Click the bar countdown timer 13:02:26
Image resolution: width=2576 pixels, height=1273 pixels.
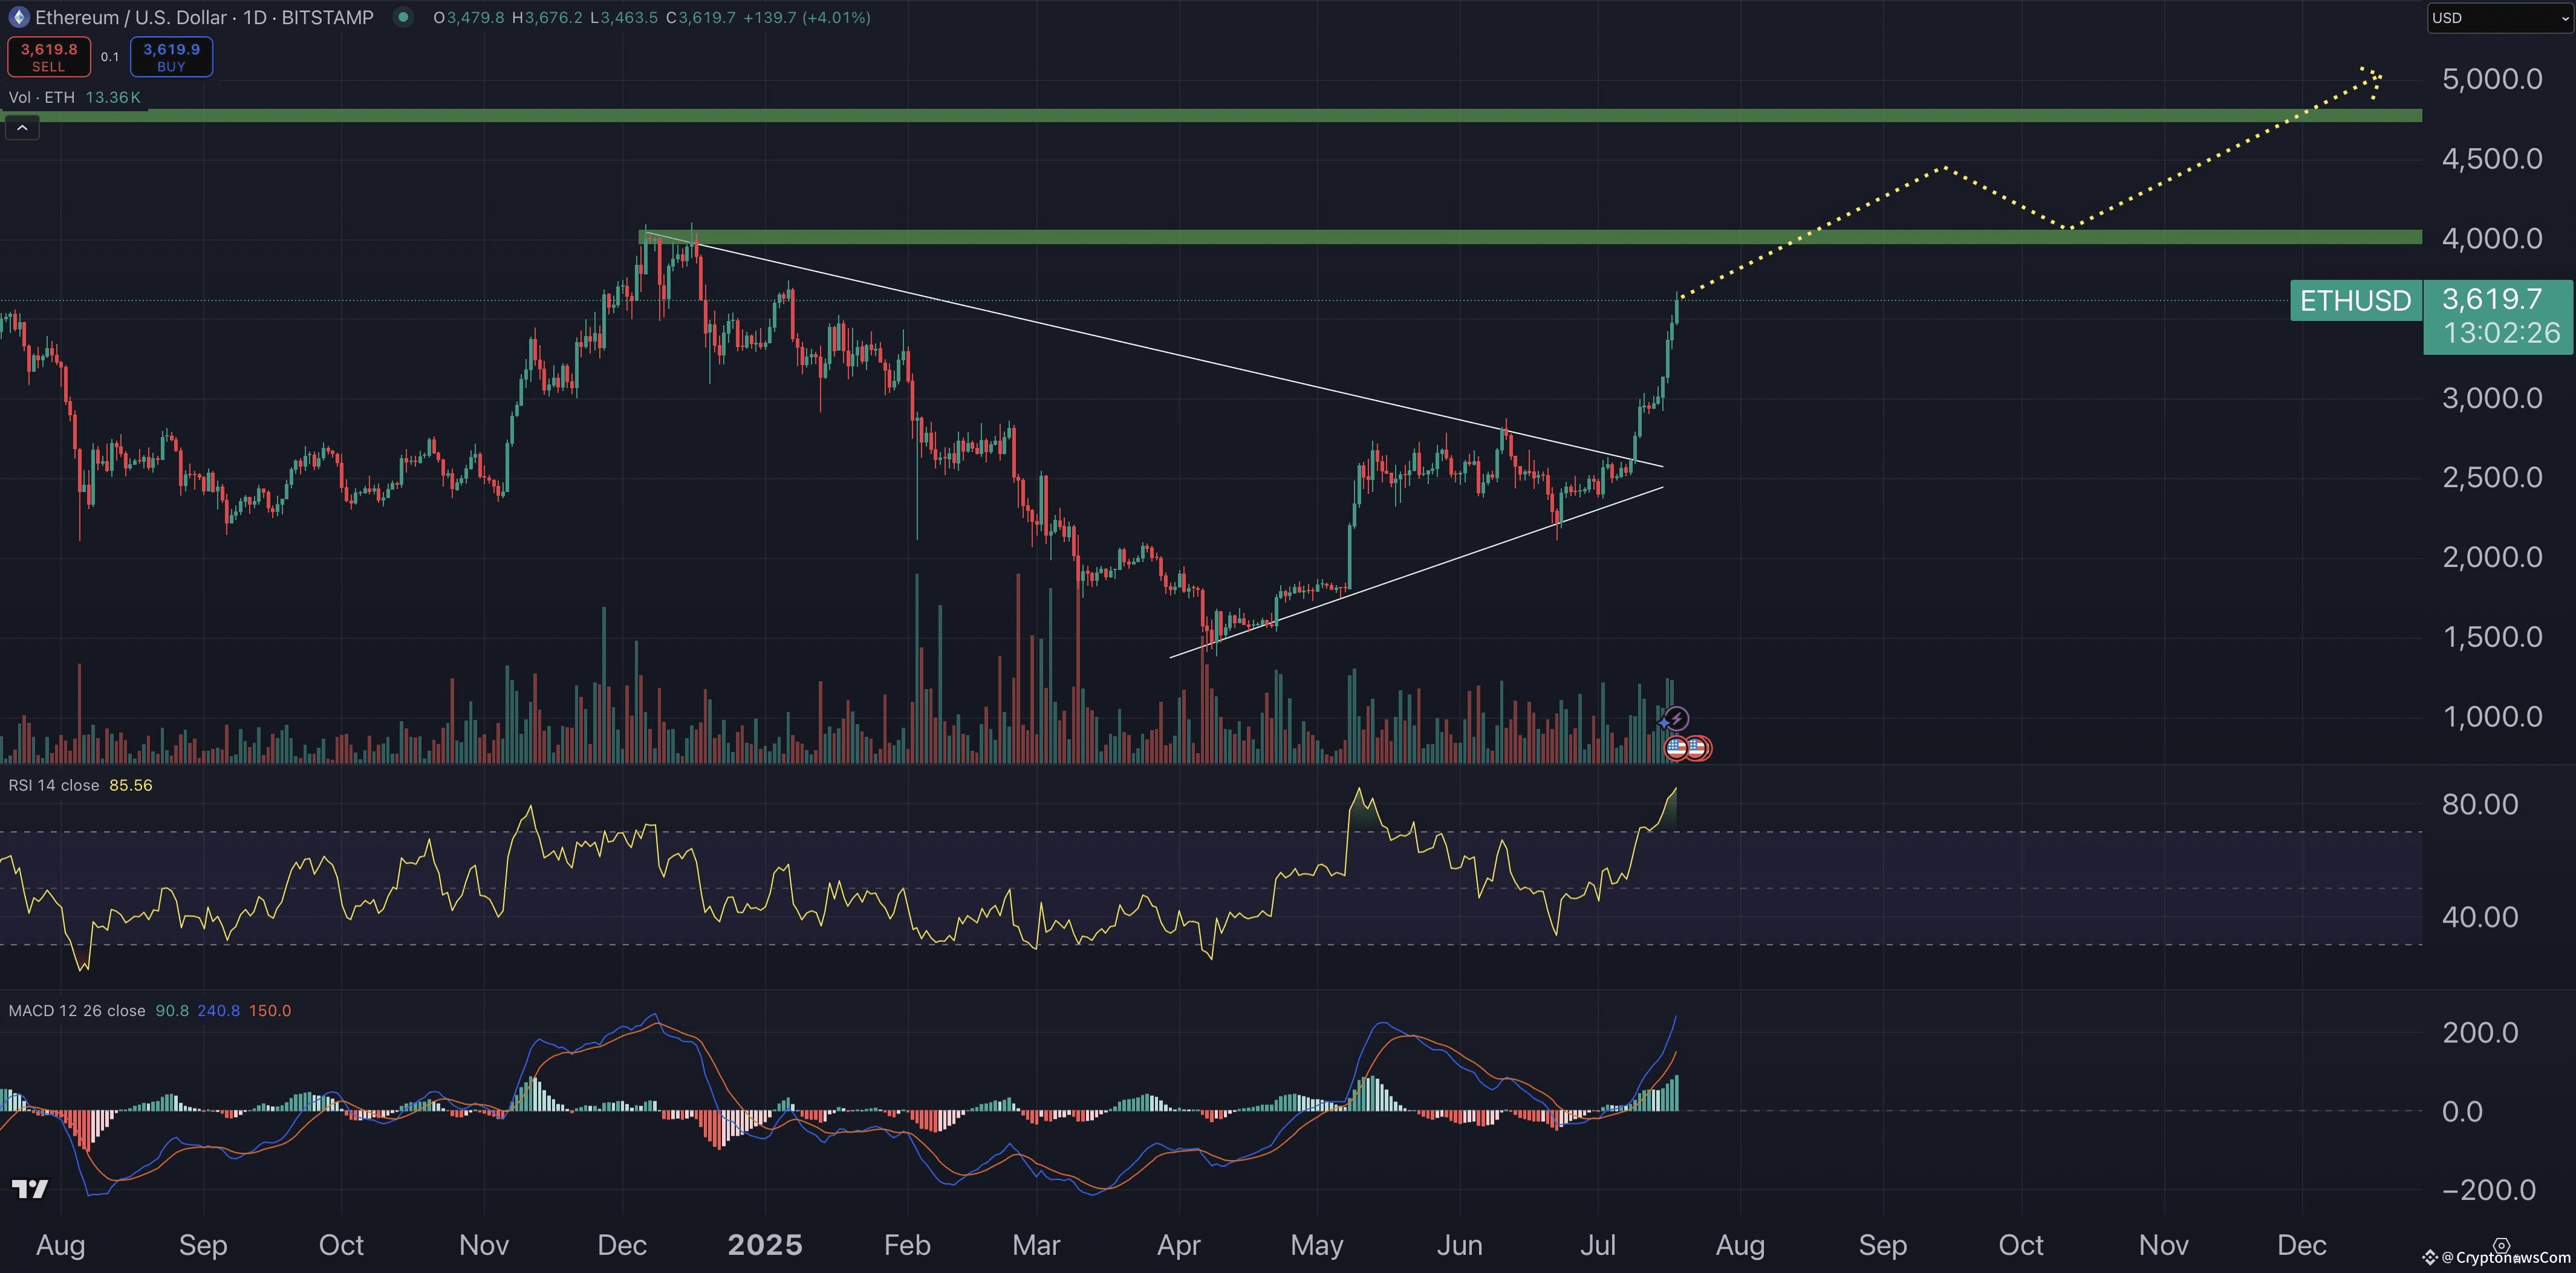(2501, 333)
